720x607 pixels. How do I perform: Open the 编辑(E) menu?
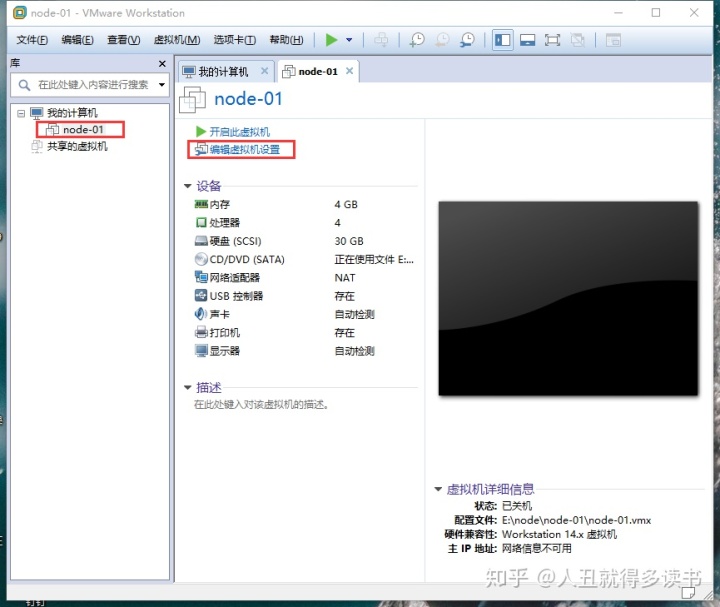click(x=77, y=40)
